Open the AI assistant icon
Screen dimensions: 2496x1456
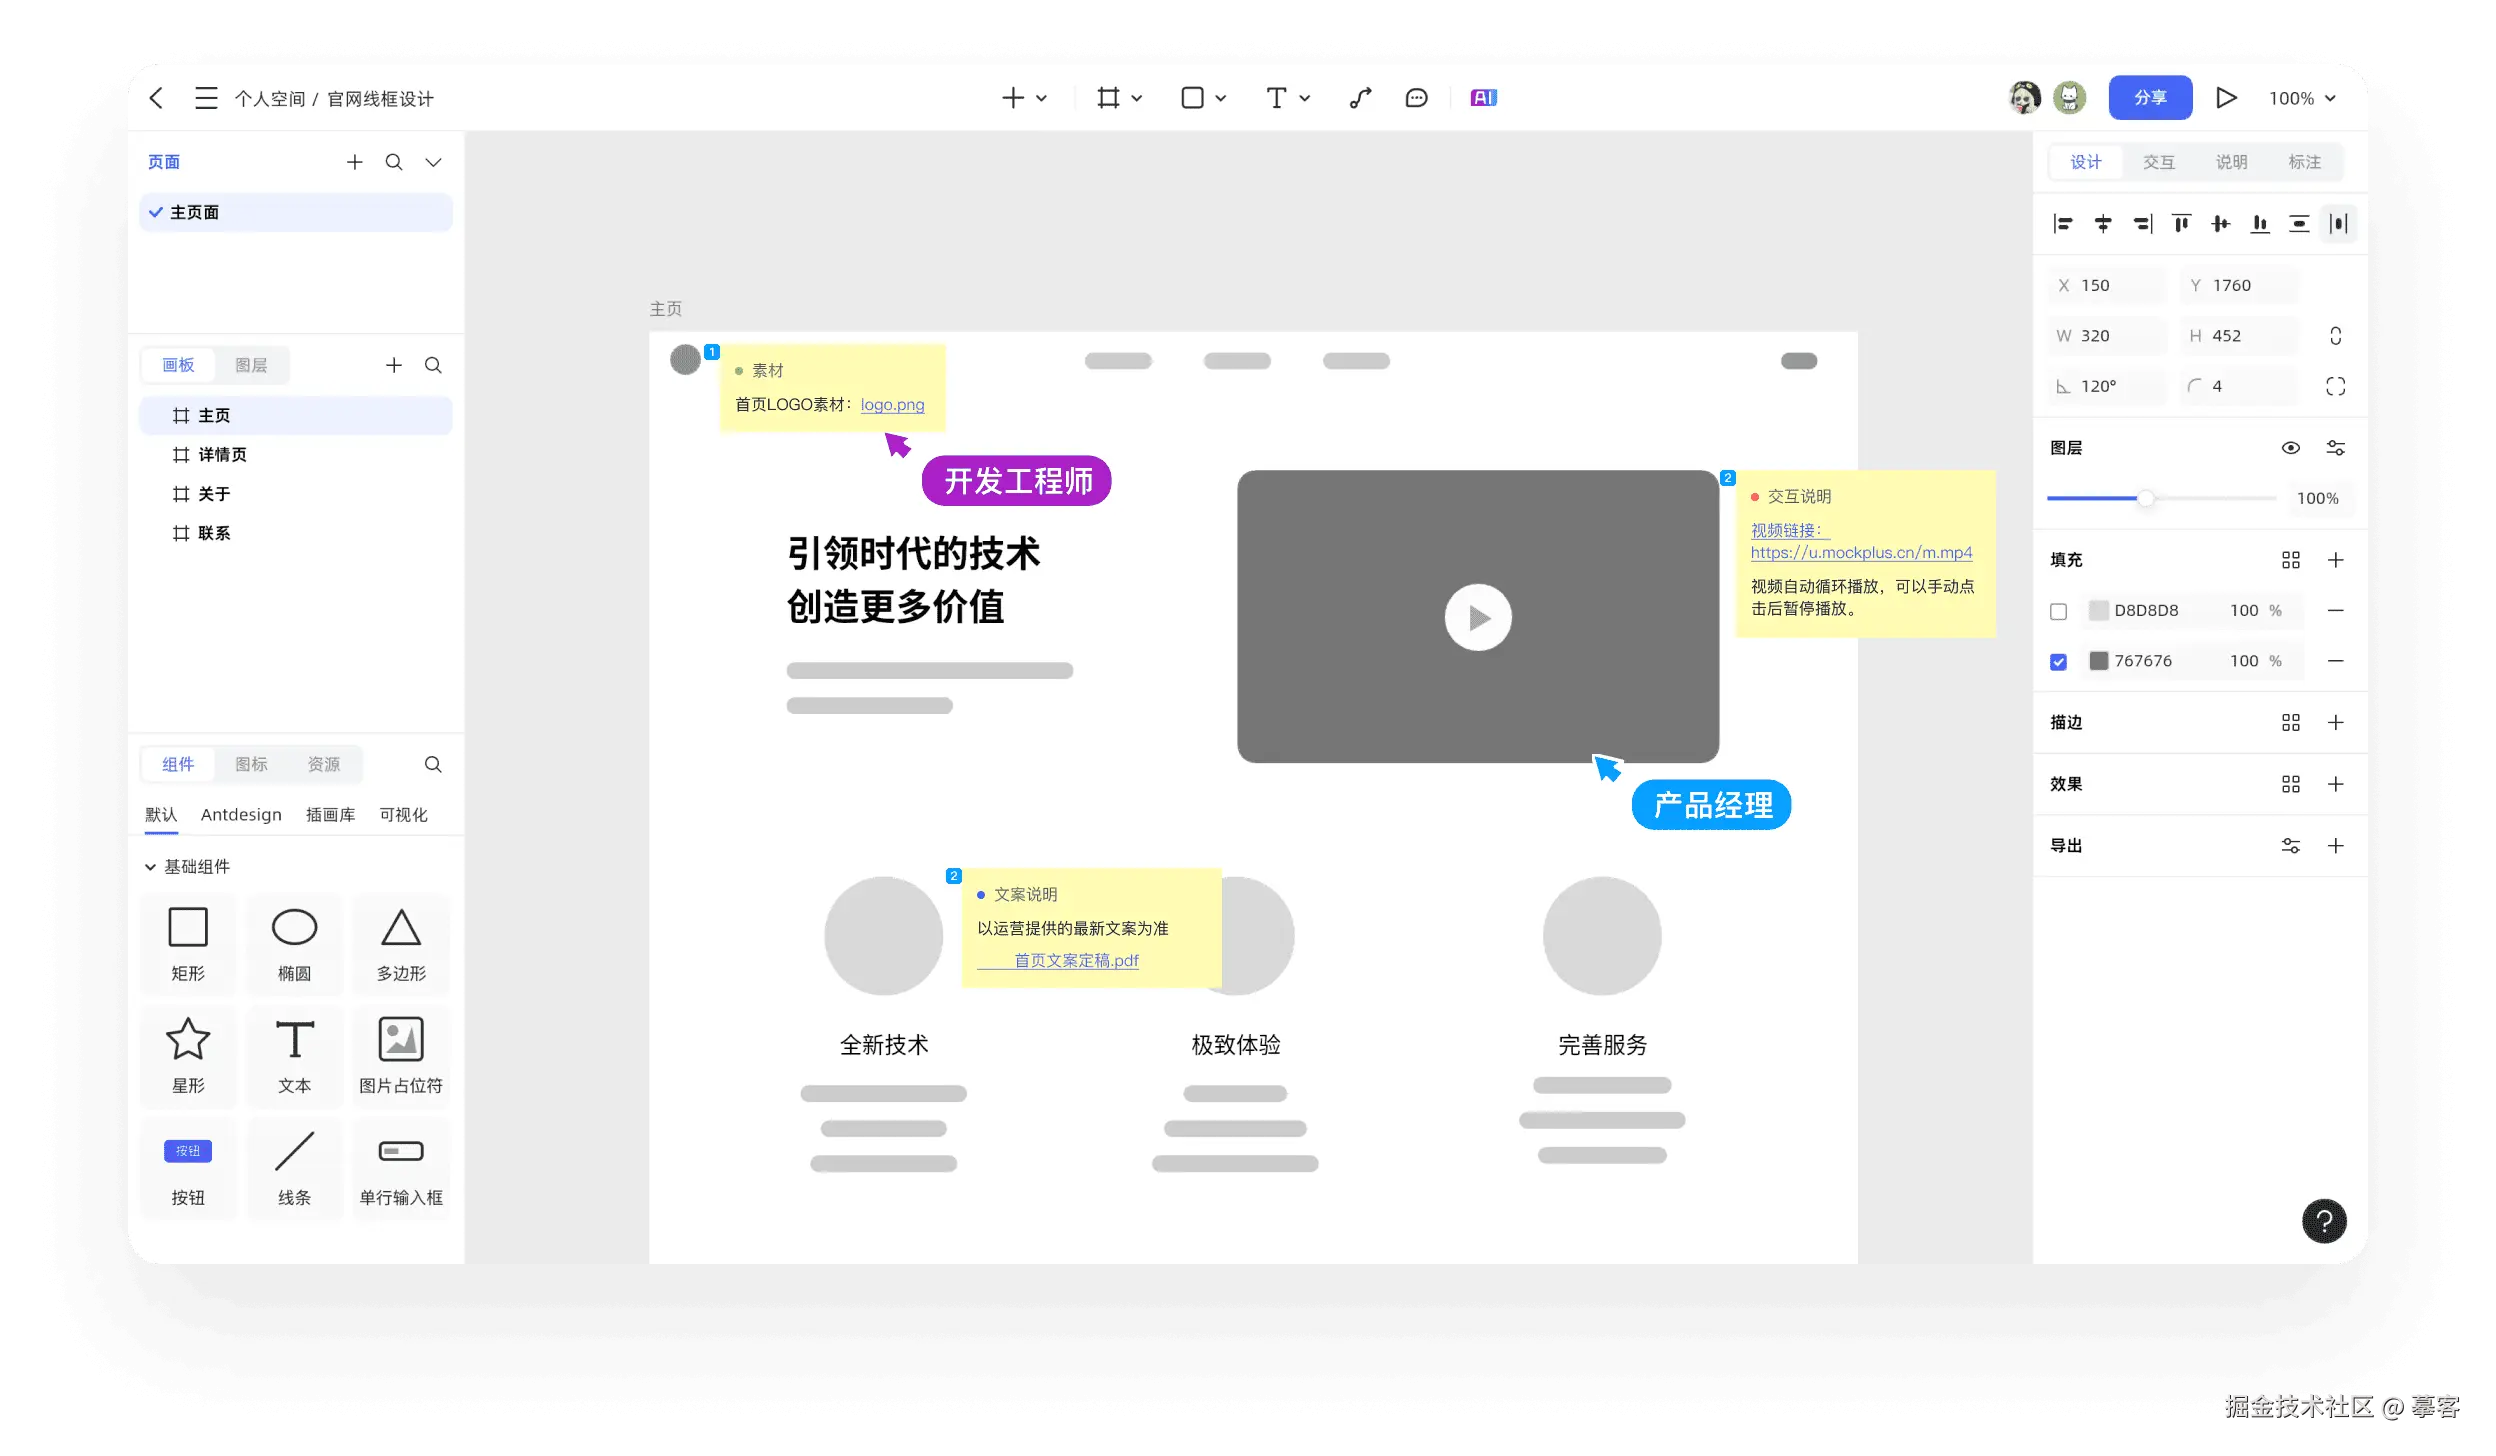(1483, 98)
